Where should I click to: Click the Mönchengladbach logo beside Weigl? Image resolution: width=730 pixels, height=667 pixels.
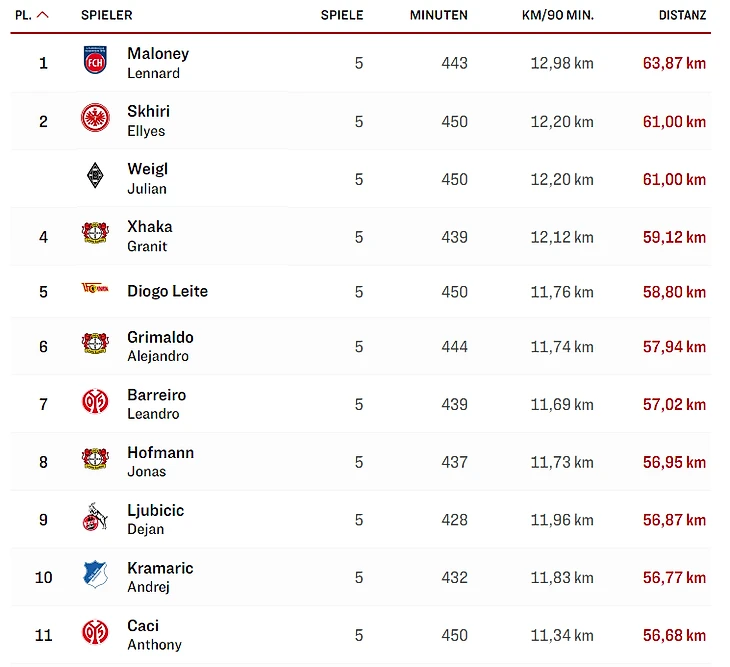tap(95, 177)
